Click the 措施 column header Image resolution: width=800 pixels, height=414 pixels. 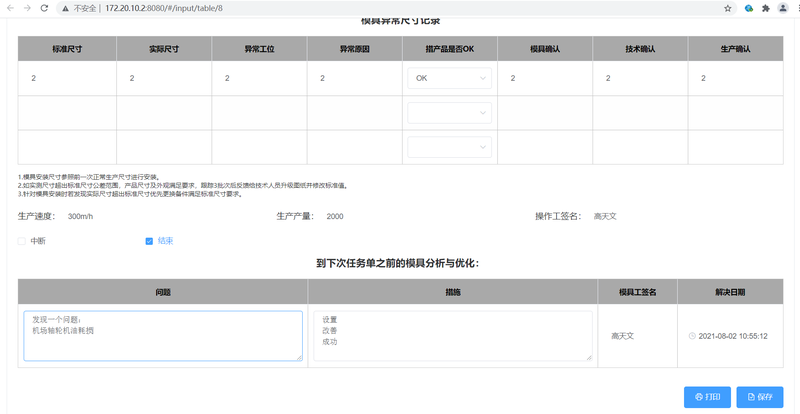[453, 292]
